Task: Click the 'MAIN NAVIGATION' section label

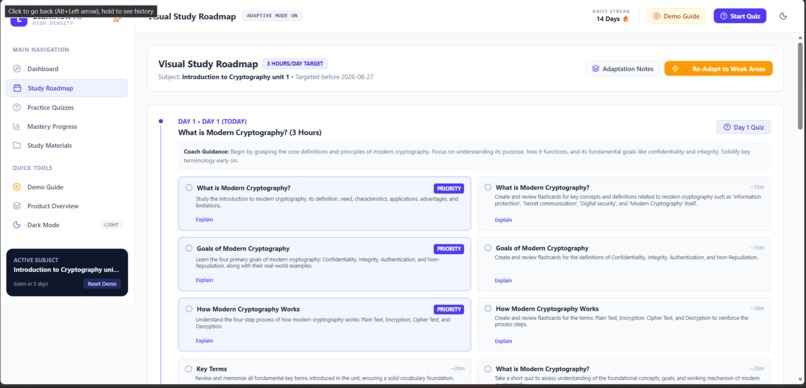Action: point(41,50)
